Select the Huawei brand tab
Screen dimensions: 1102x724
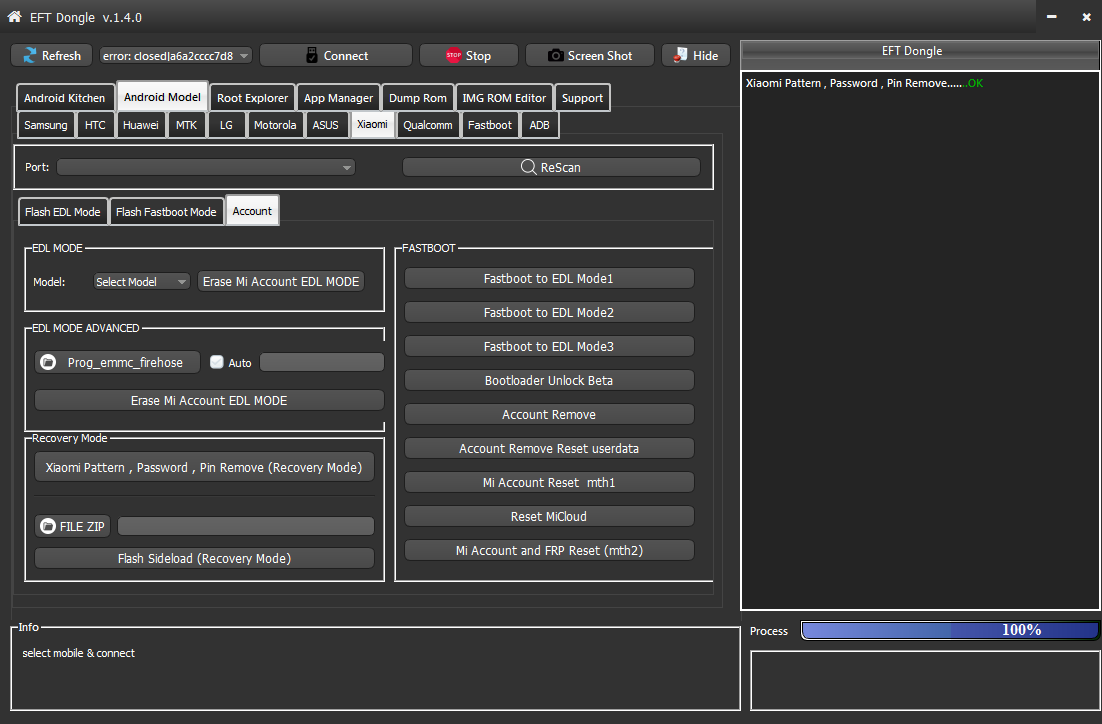point(141,125)
